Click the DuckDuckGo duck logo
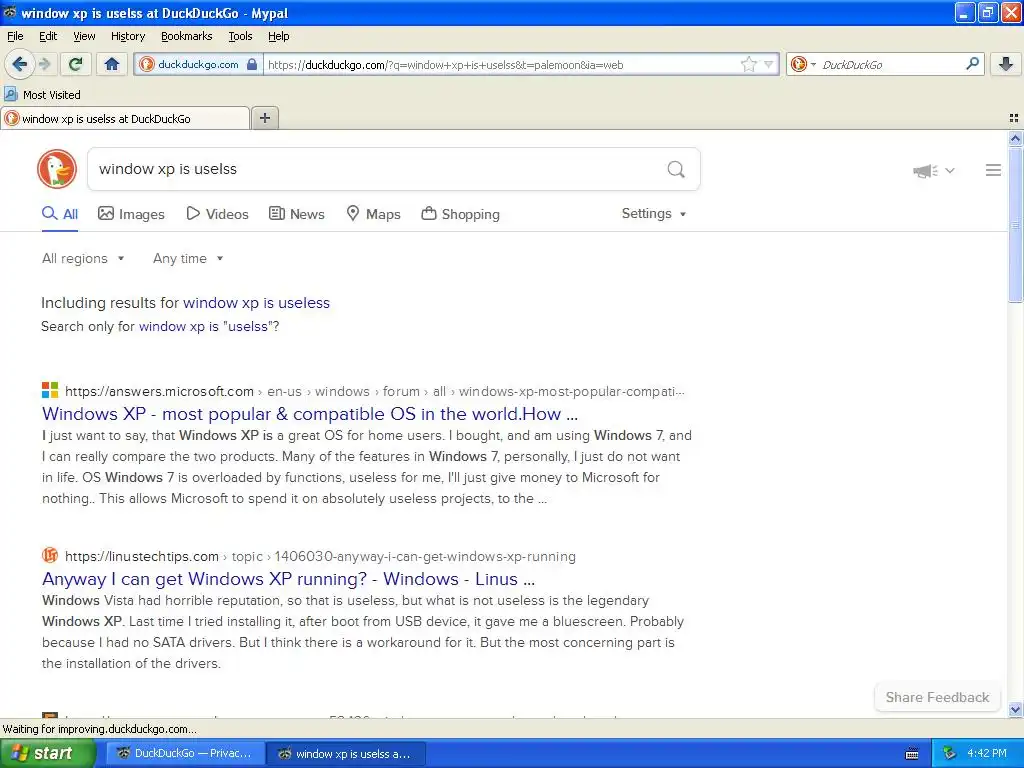This screenshot has height=768, width=1024. [x=57, y=169]
